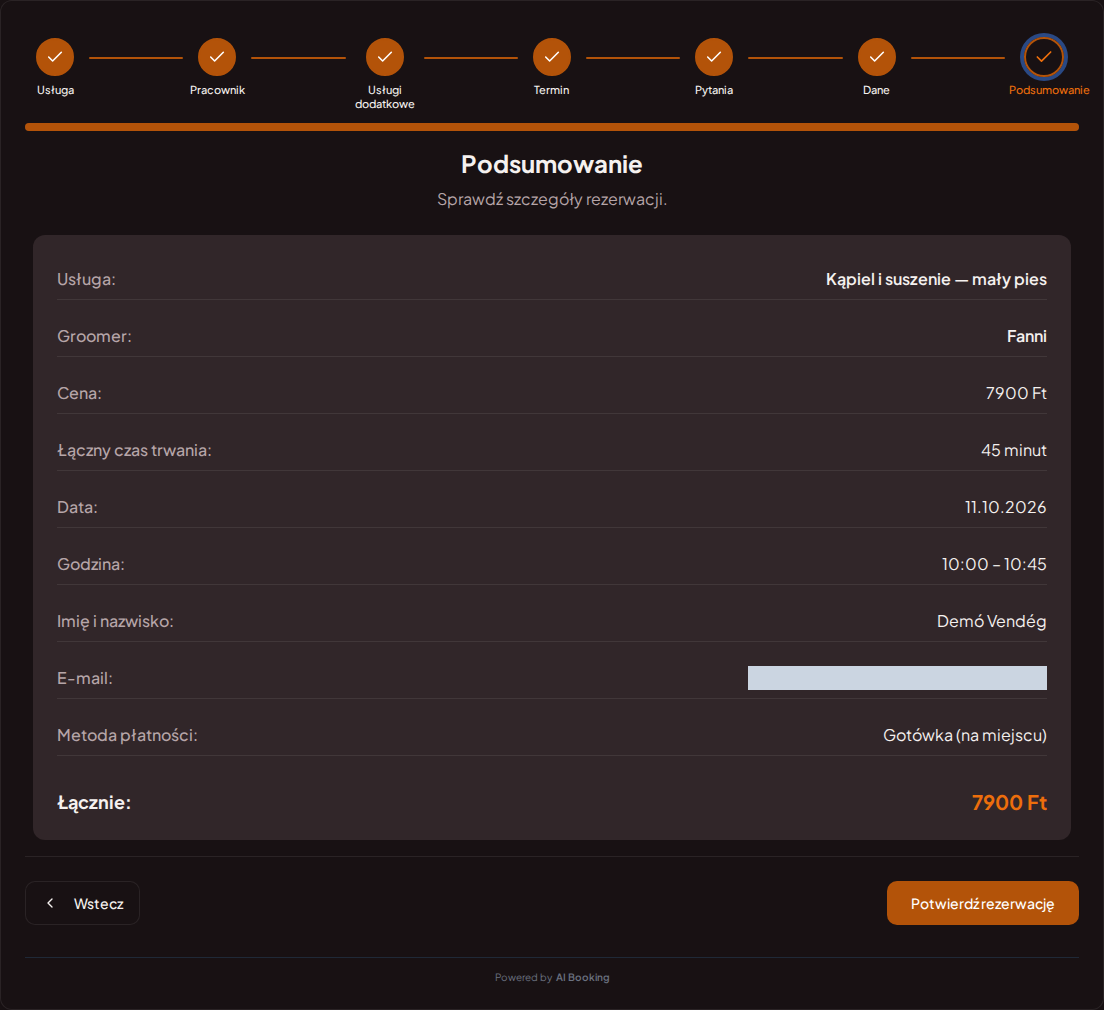Jump to the Pytania step circle

click(714, 57)
